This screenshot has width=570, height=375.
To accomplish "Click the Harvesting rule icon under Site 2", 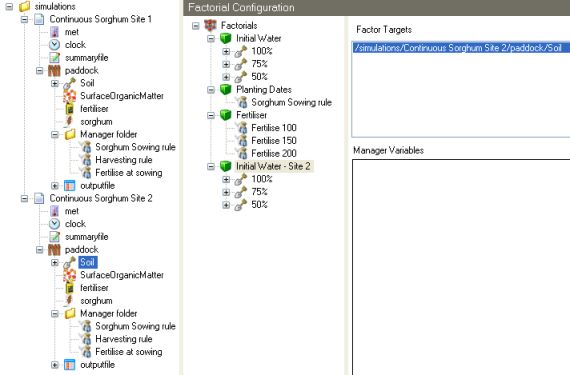I will [x=87, y=339].
